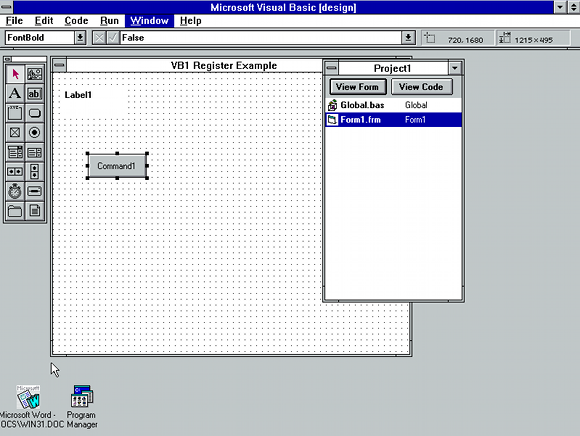This screenshot has height=436, width=580.
Task: Open the Code menu
Action: (x=76, y=21)
